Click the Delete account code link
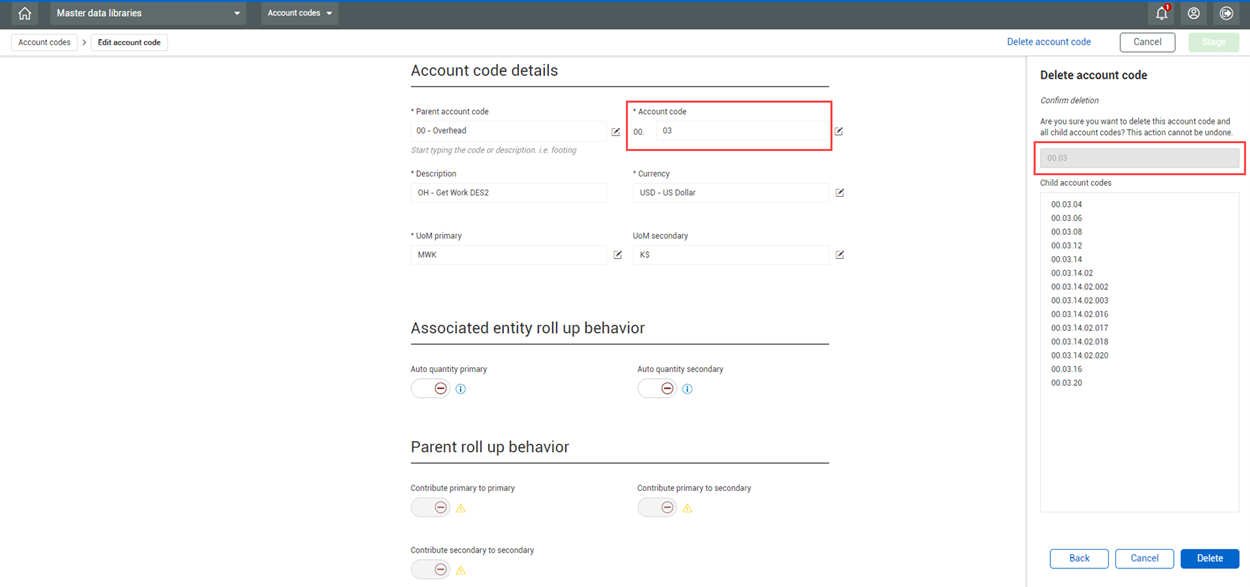The height and width of the screenshot is (587, 1250). pyautogui.click(x=1049, y=42)
